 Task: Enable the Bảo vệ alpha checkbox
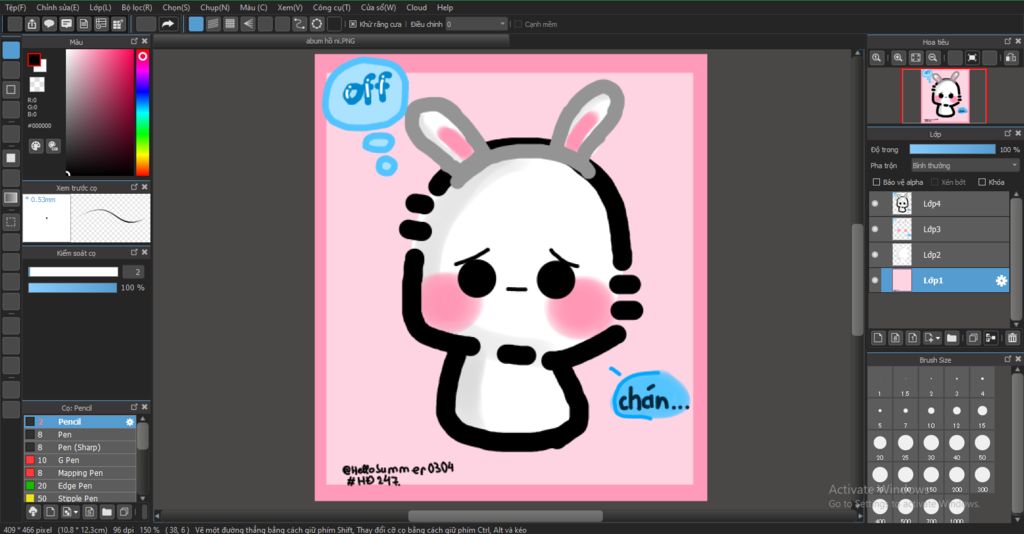[876, 182]
